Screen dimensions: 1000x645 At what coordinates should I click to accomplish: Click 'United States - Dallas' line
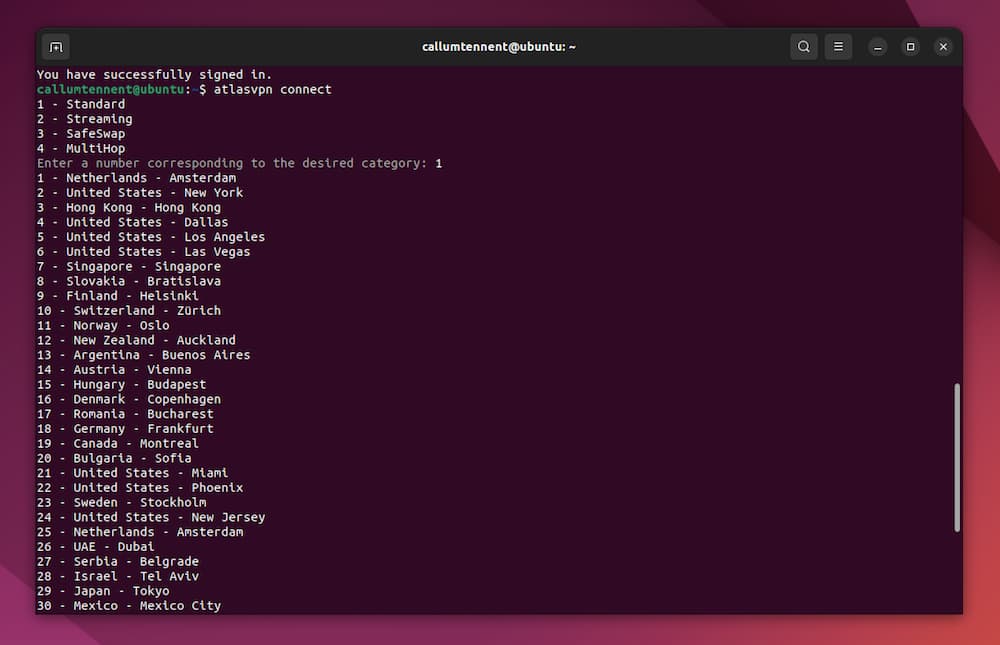pos(133,222)
